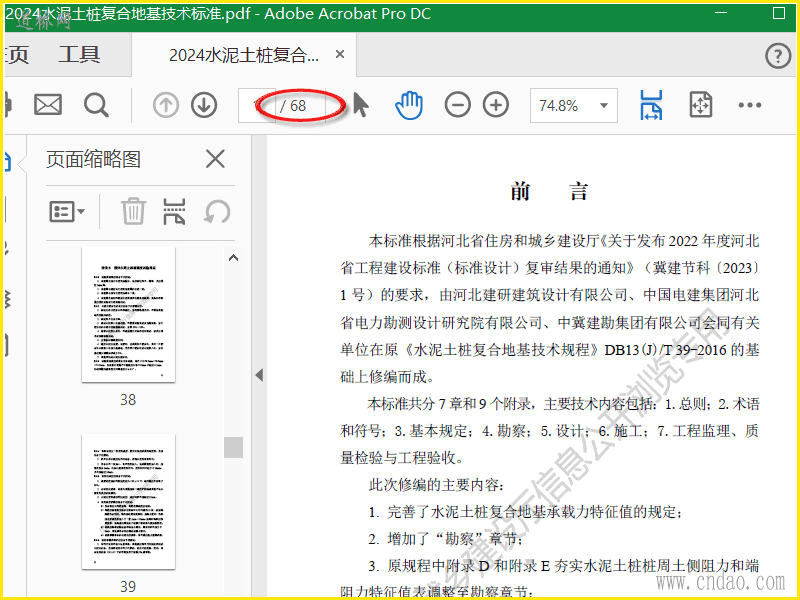Fit page width scrolling mode icon
The width and height of the screenshot is (800, 600).
[651, 105]
